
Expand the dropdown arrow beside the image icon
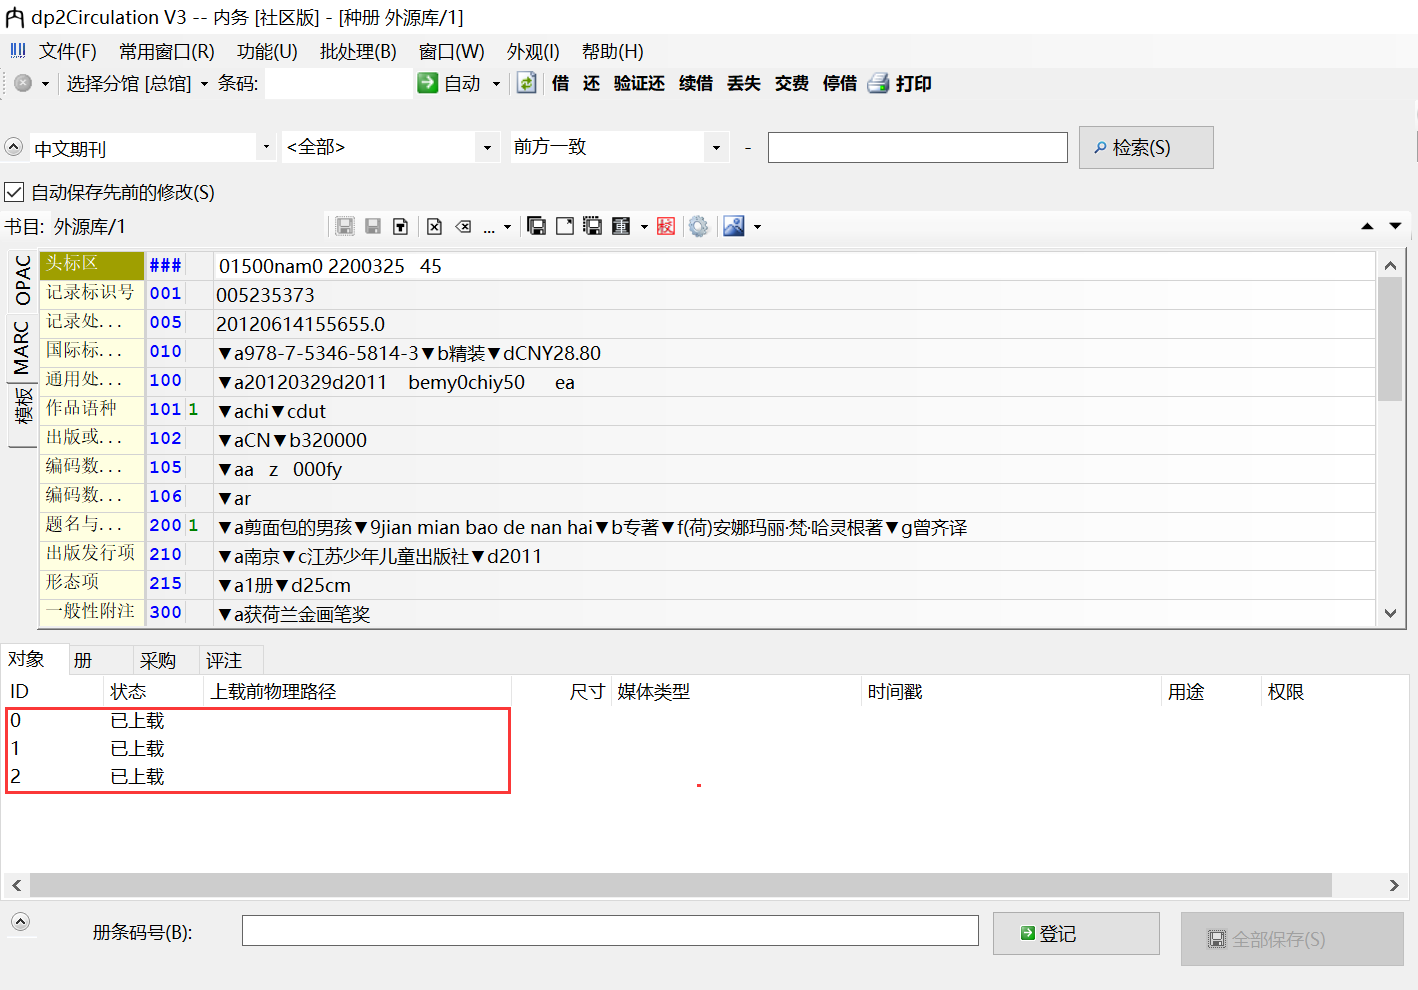pyautogui.click(x=757, y=227)
